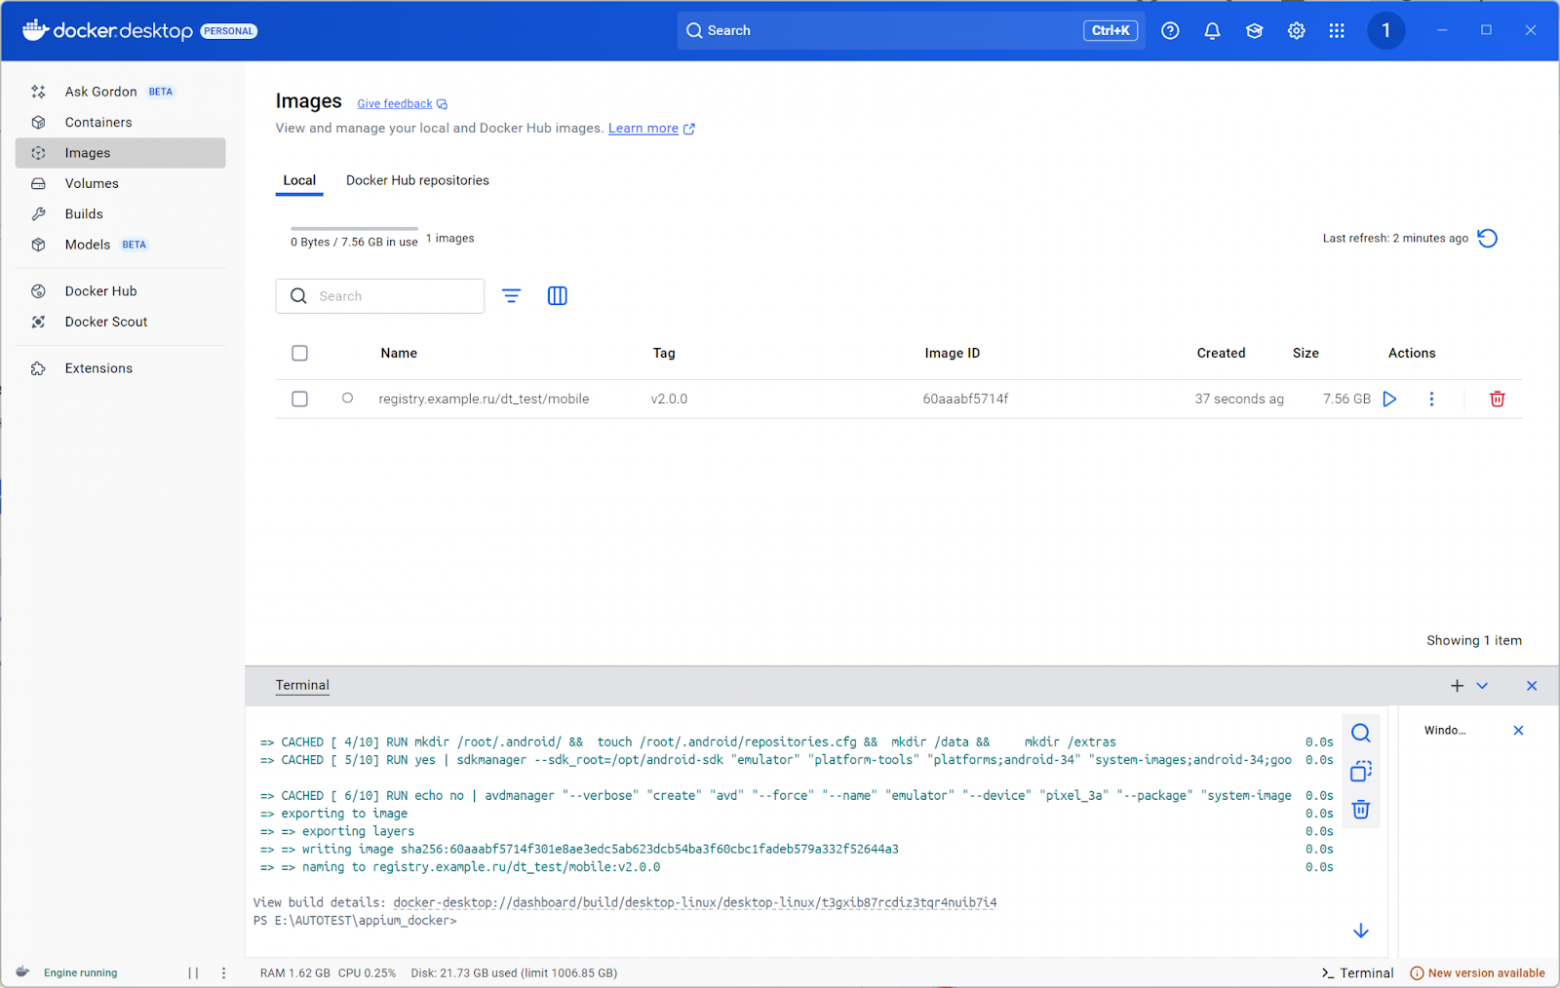
Task: Click the registry.example.ru/dt_test/mobile image name
Action: tap(484, 399)
